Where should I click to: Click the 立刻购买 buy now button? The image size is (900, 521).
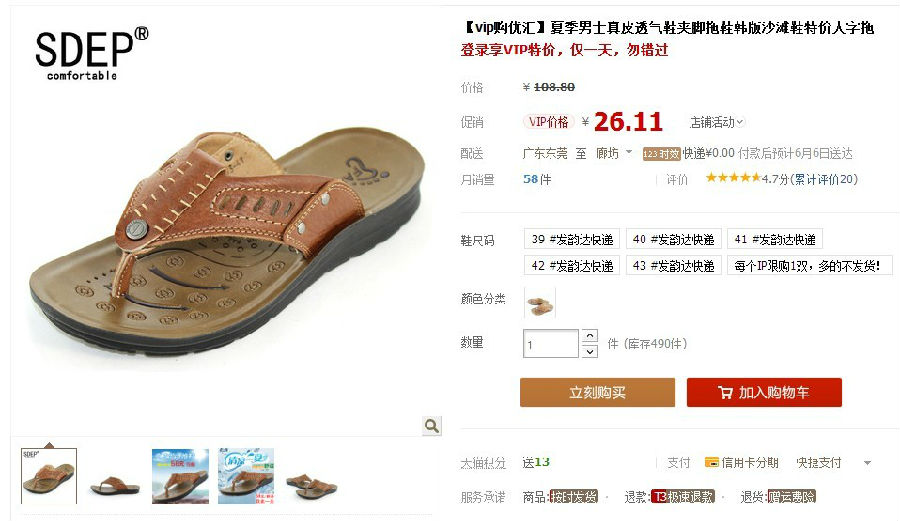click(x=598, y=392)
